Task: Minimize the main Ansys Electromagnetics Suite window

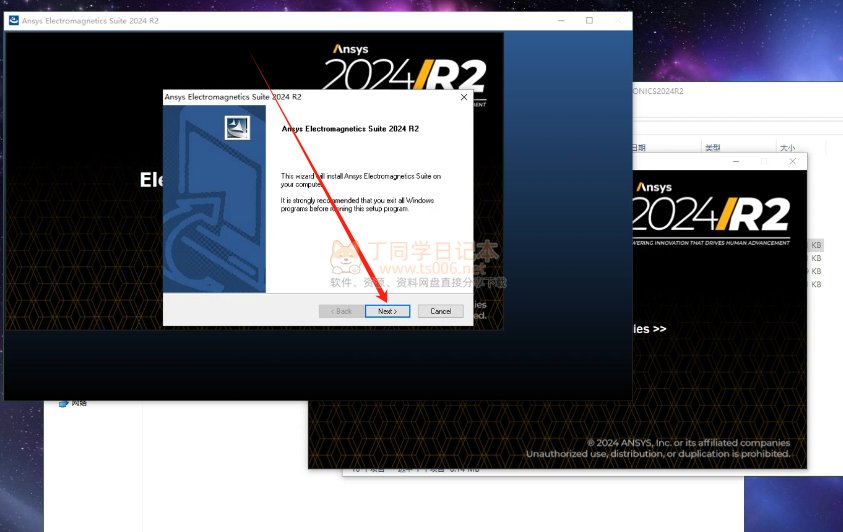Action: tap(561, 20)
